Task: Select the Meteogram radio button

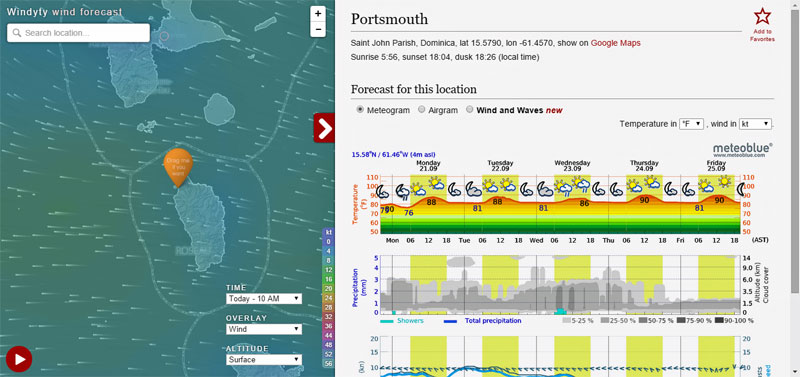Action: click(x=360, y=110)
